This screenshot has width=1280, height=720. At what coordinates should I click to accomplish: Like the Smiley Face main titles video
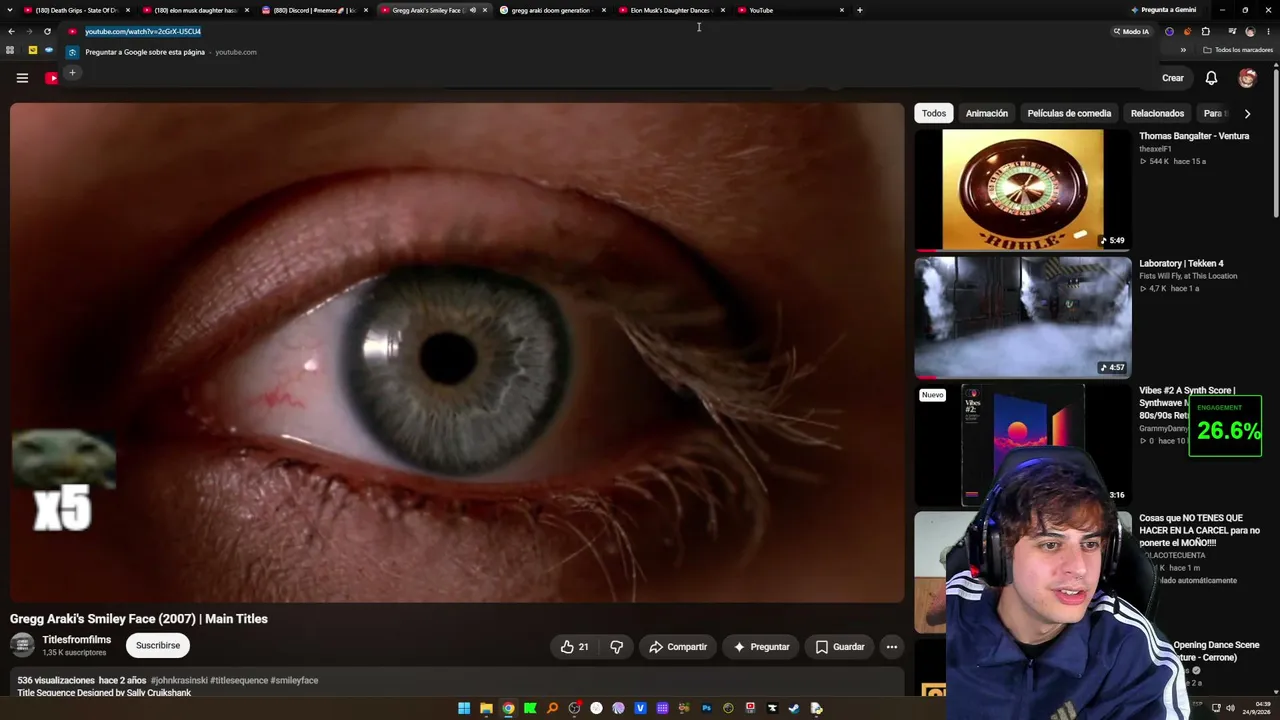tap(575, 647)
